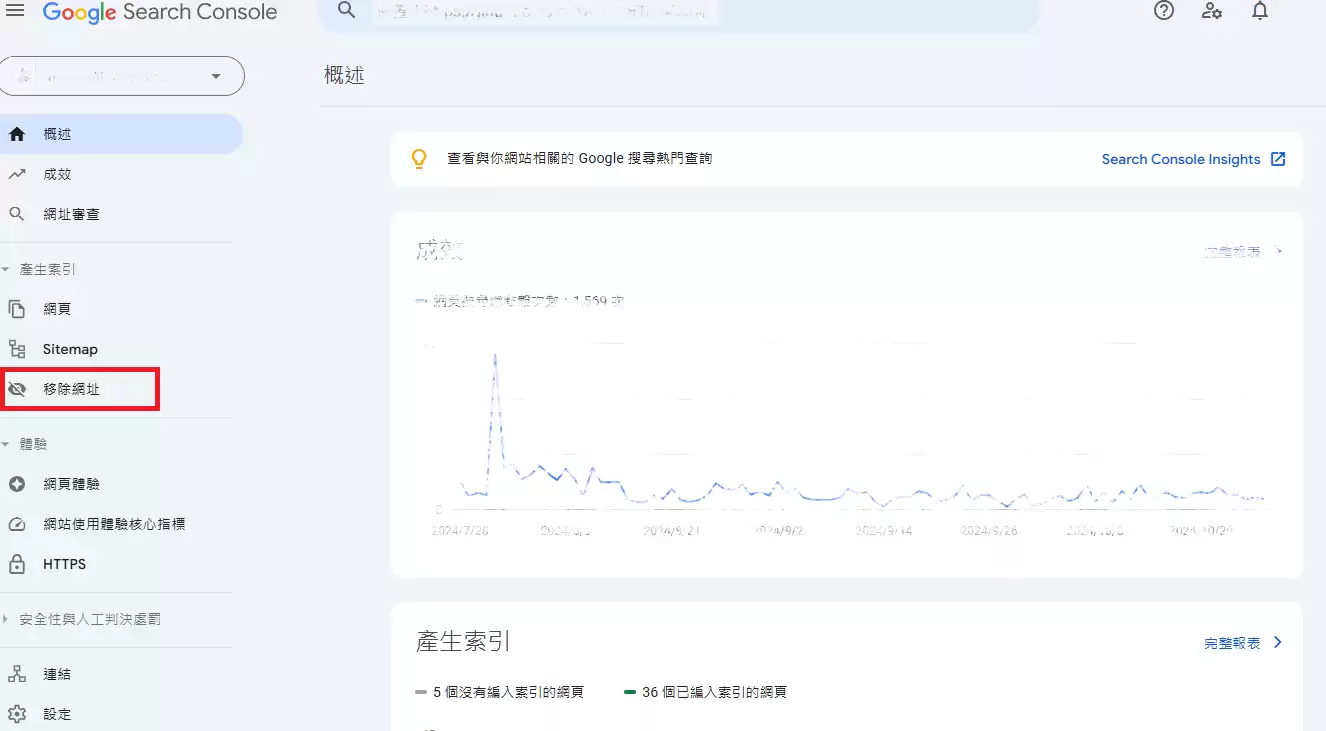Click the 概述 page title
This screenshot has height=731, width=1326.
click(x=344, y=75)
